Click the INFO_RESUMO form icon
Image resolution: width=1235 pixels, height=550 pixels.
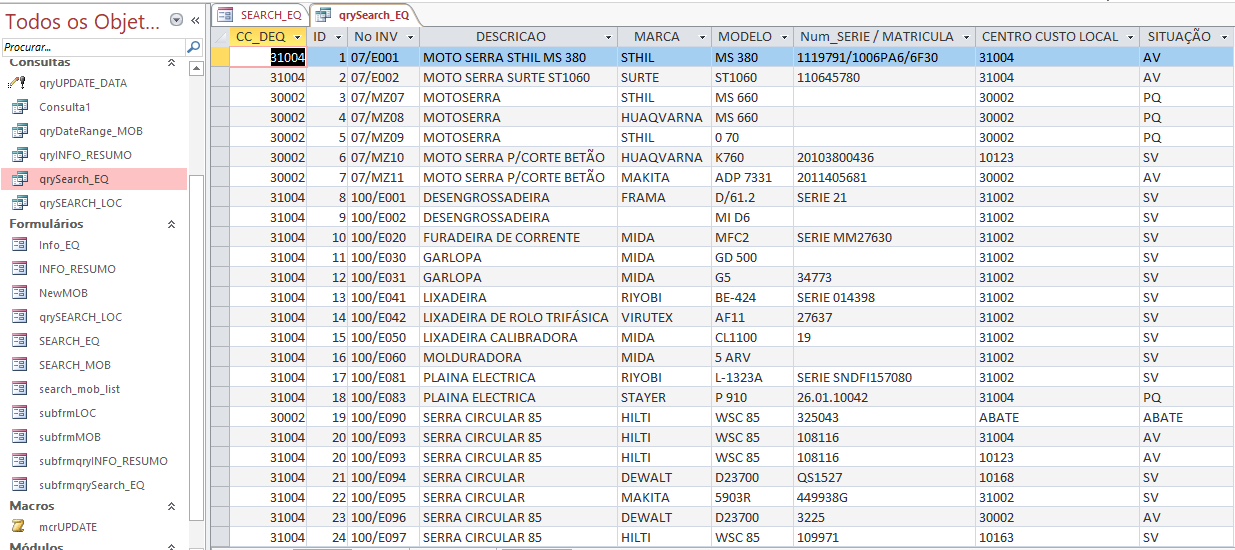[x=19, y=269]
